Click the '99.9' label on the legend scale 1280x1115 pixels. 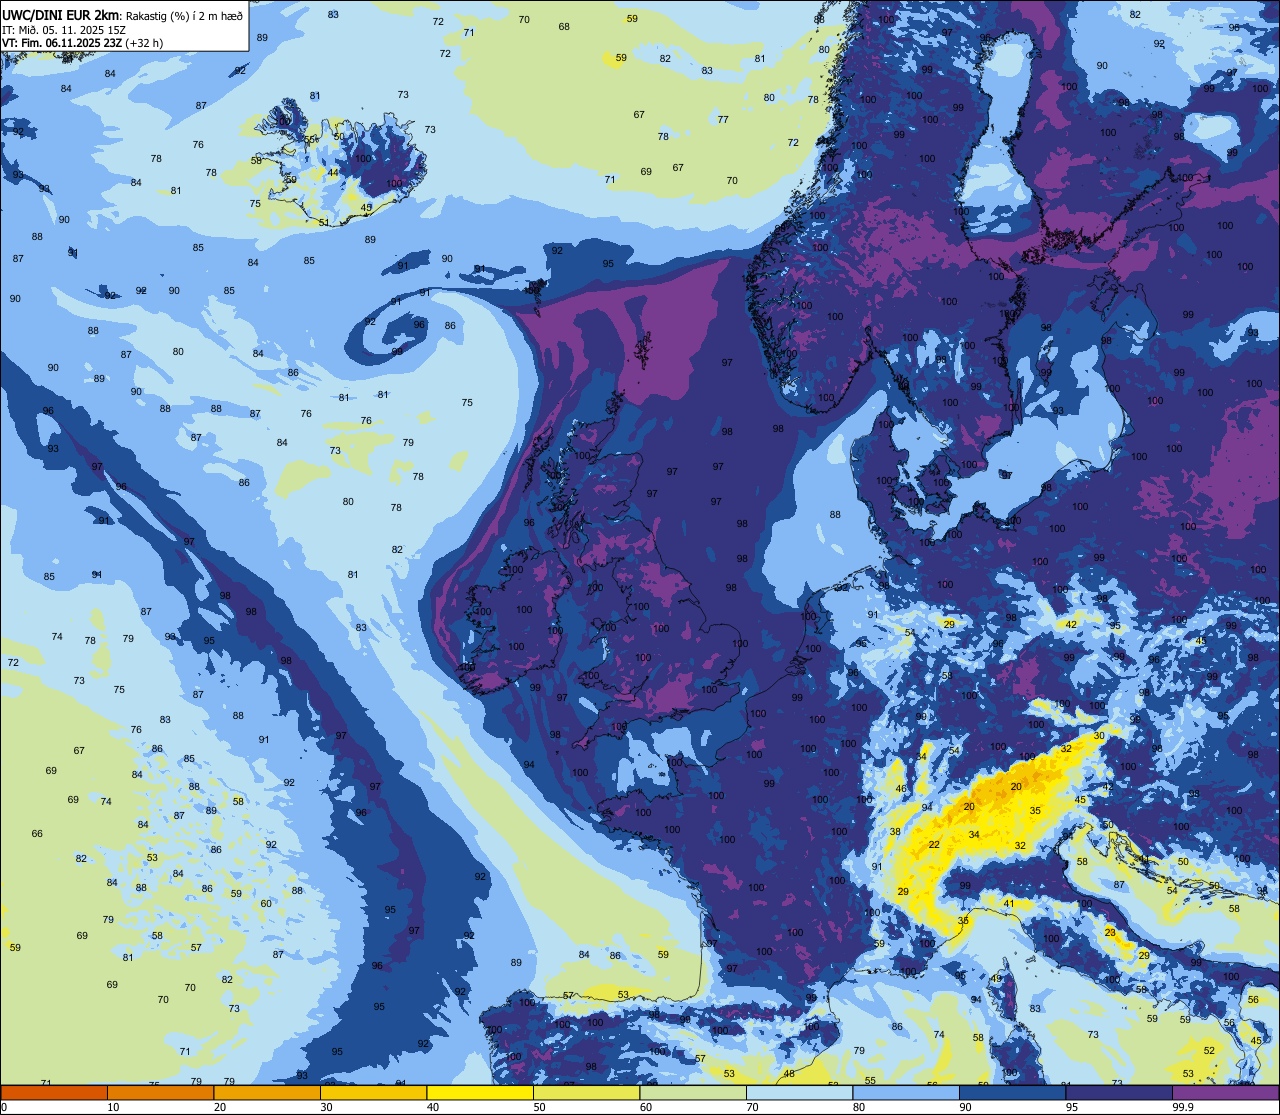point(1182,1107)
